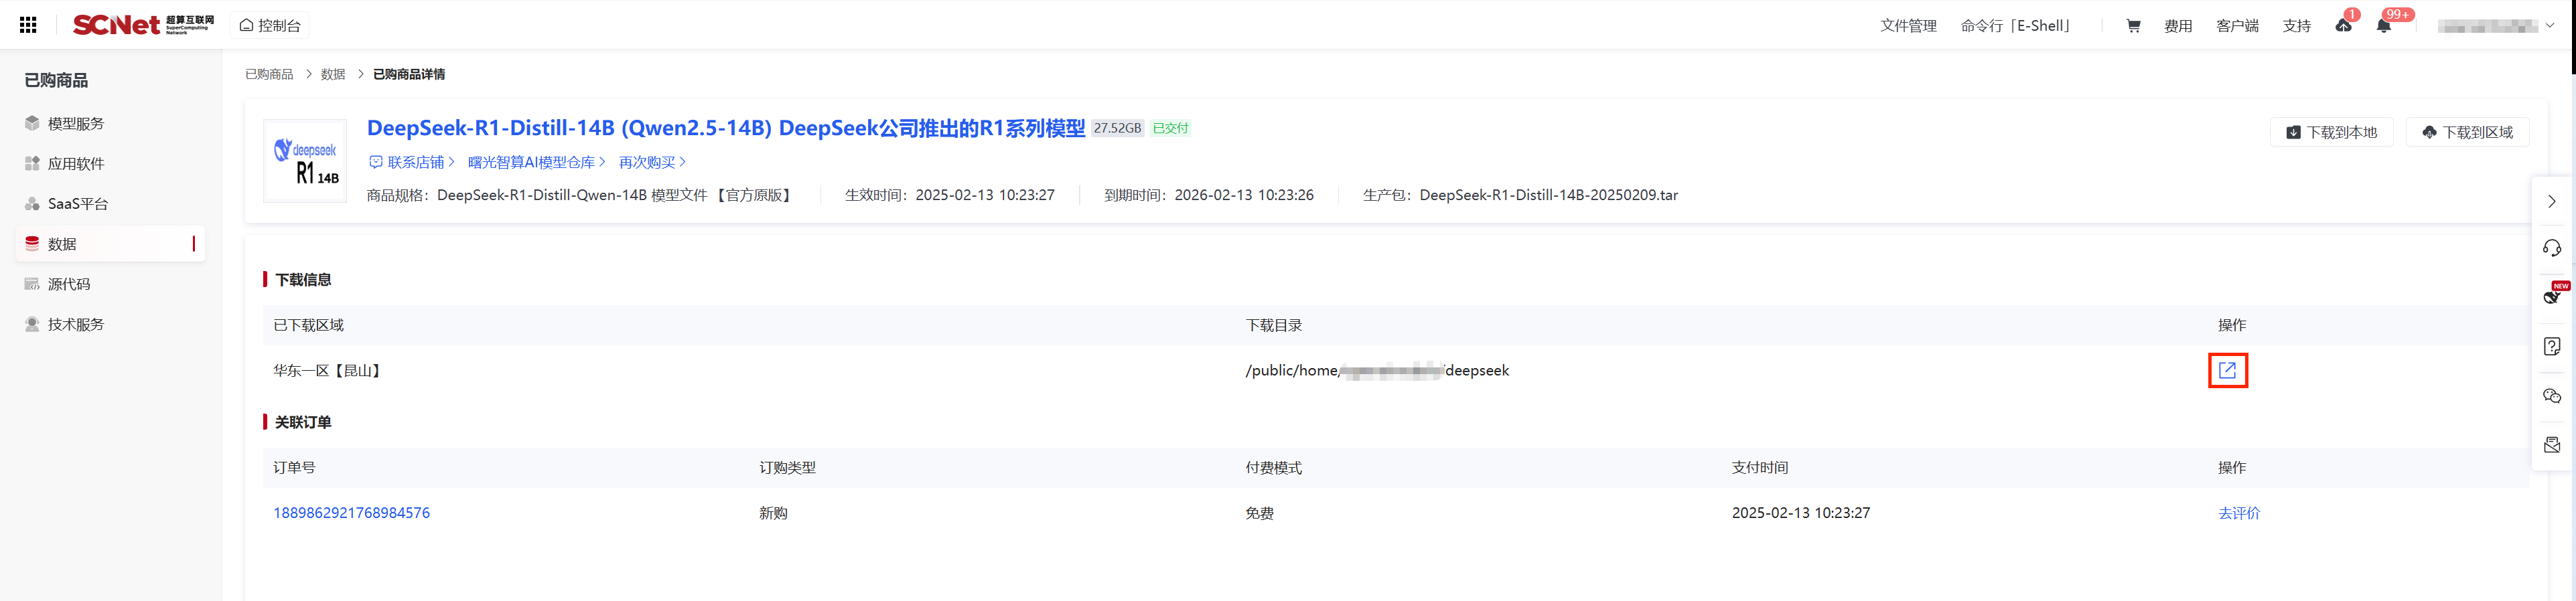Click the 下载到本地 button
This screenshot has height=601, width=2576.
pyautogui.click(x=2331, y=132)
